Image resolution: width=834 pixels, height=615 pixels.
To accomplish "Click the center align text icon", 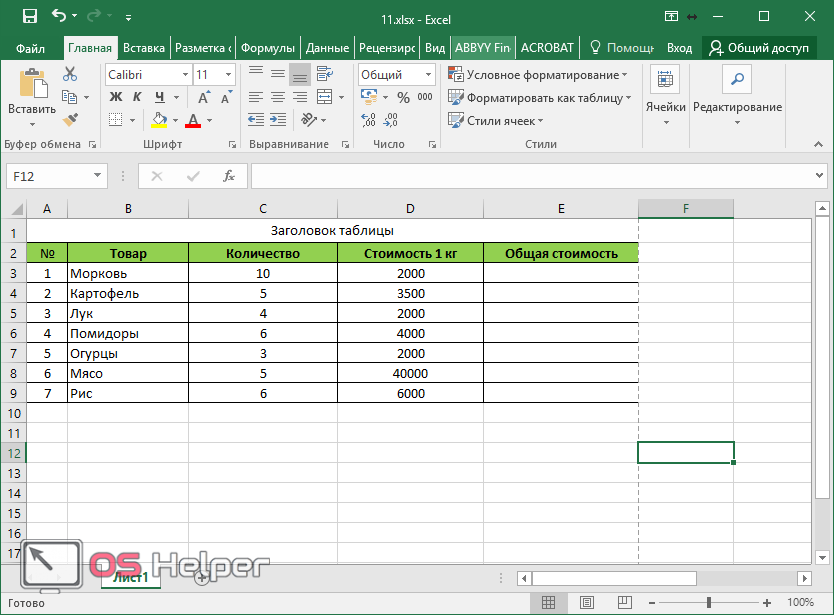I will pyautogui.click(x=277, y=97).
